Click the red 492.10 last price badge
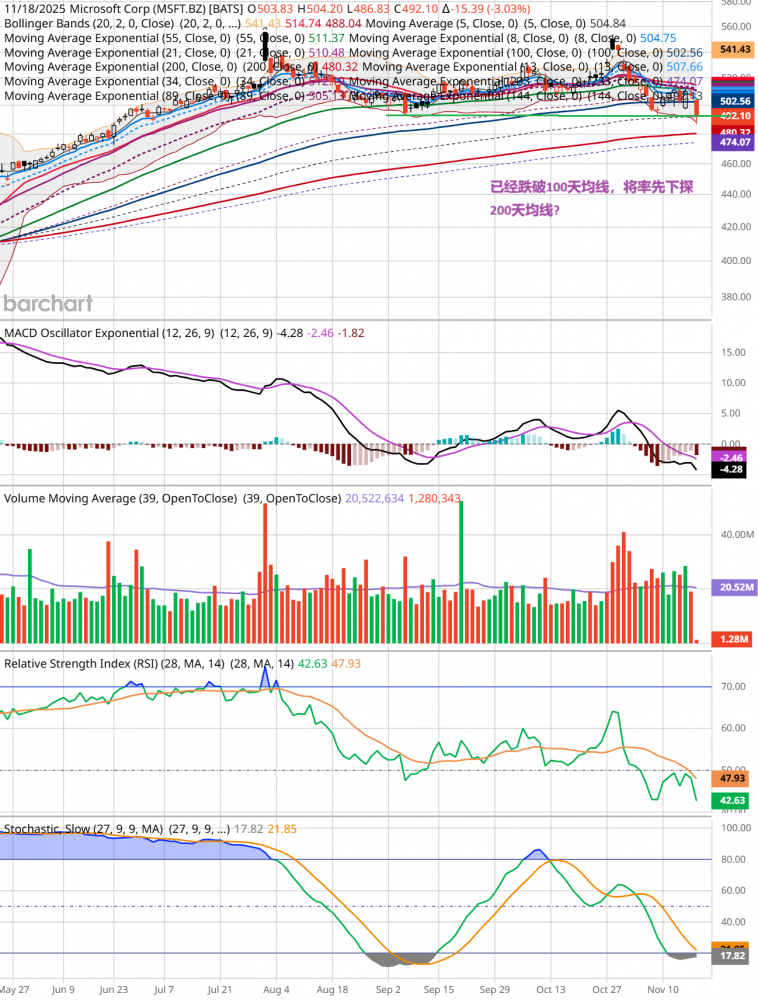The width and height of the screenshot is (758, 1000). coord(734,116)
